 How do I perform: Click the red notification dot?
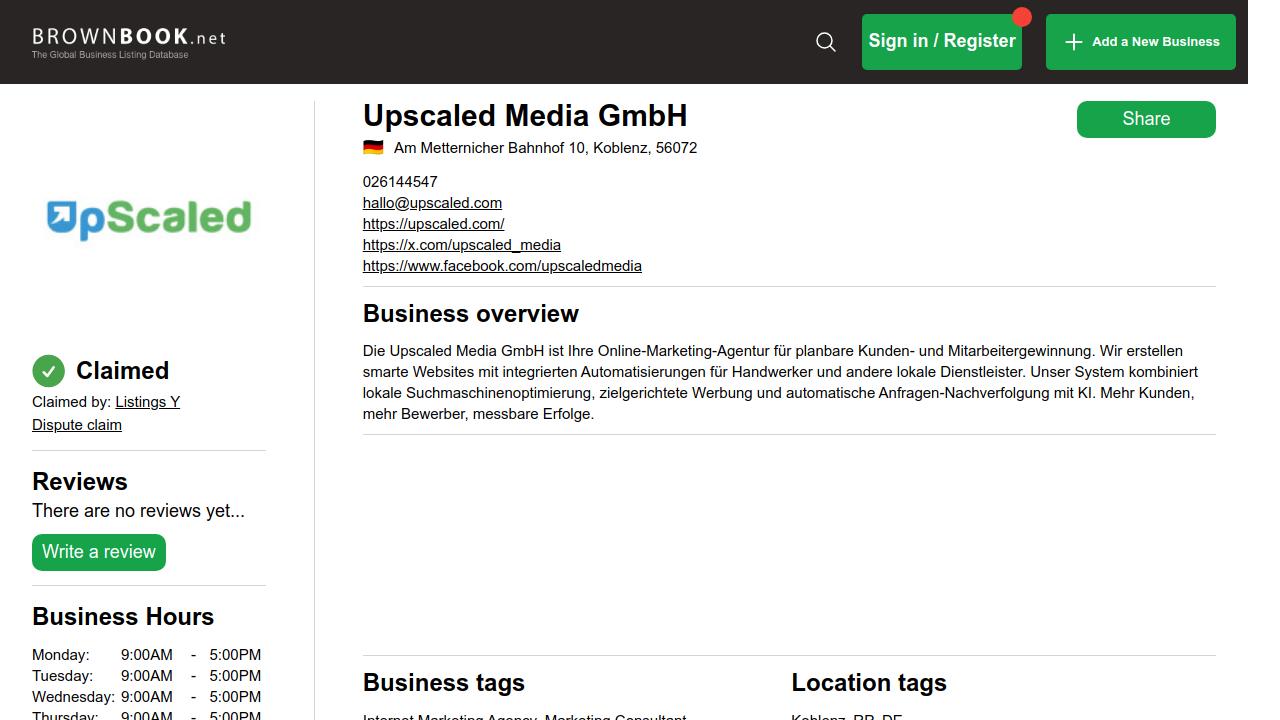coord(1021,17)
